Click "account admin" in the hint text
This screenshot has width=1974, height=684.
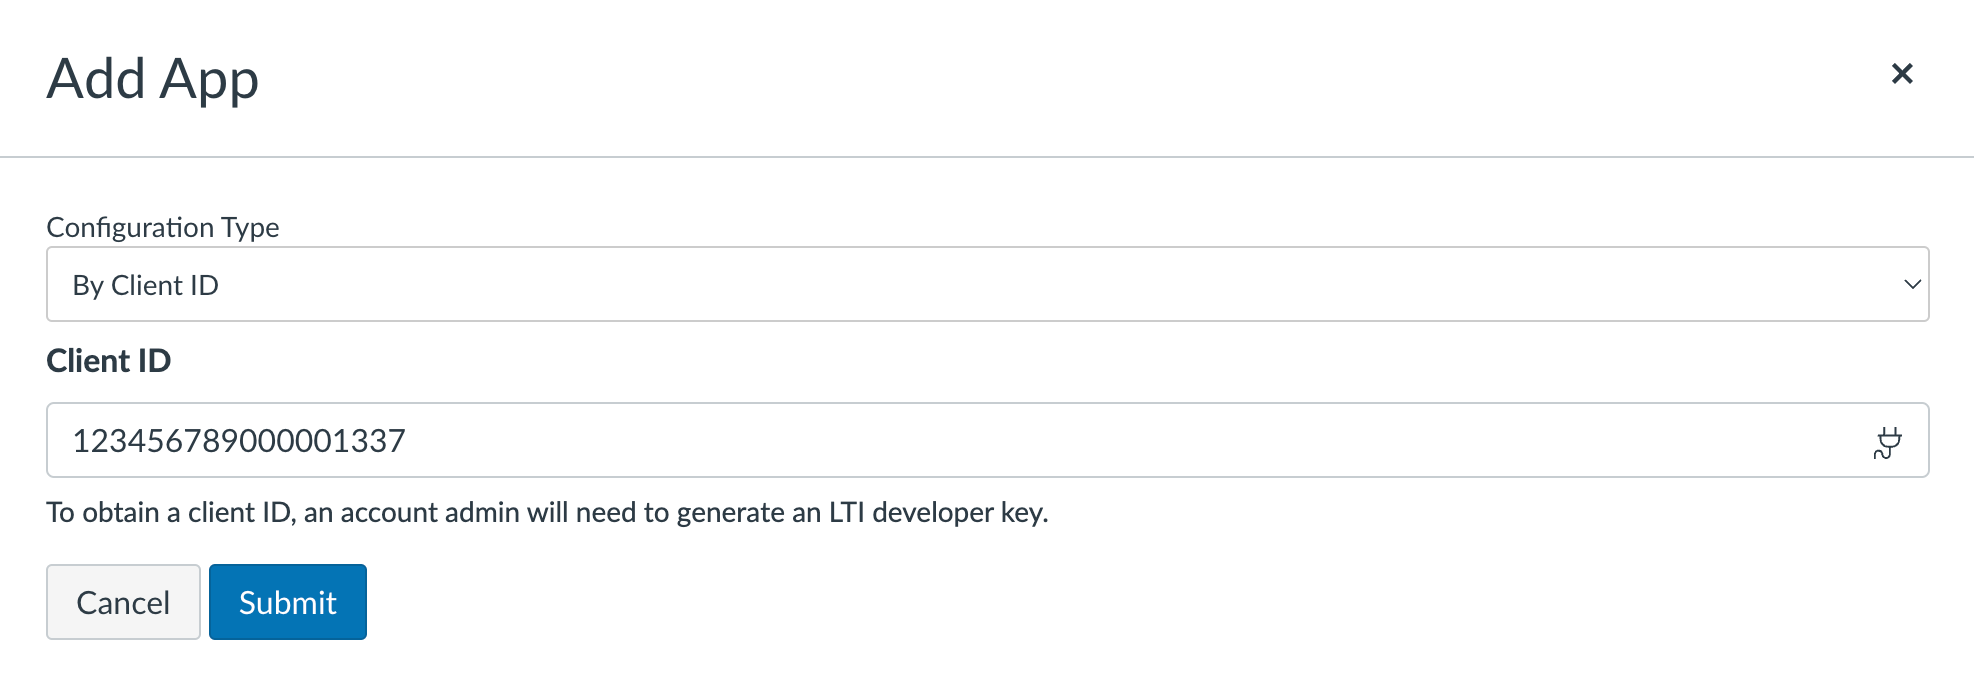tap(430, 513)
